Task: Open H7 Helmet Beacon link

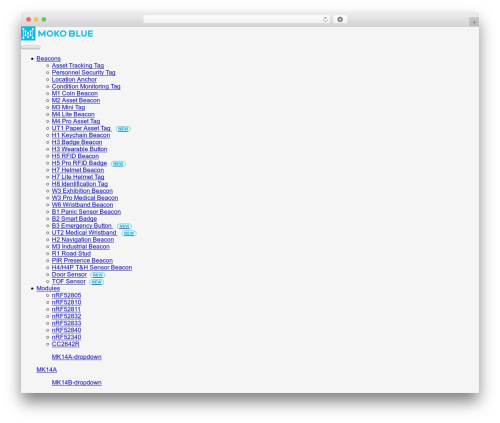Action: [78, 170]
